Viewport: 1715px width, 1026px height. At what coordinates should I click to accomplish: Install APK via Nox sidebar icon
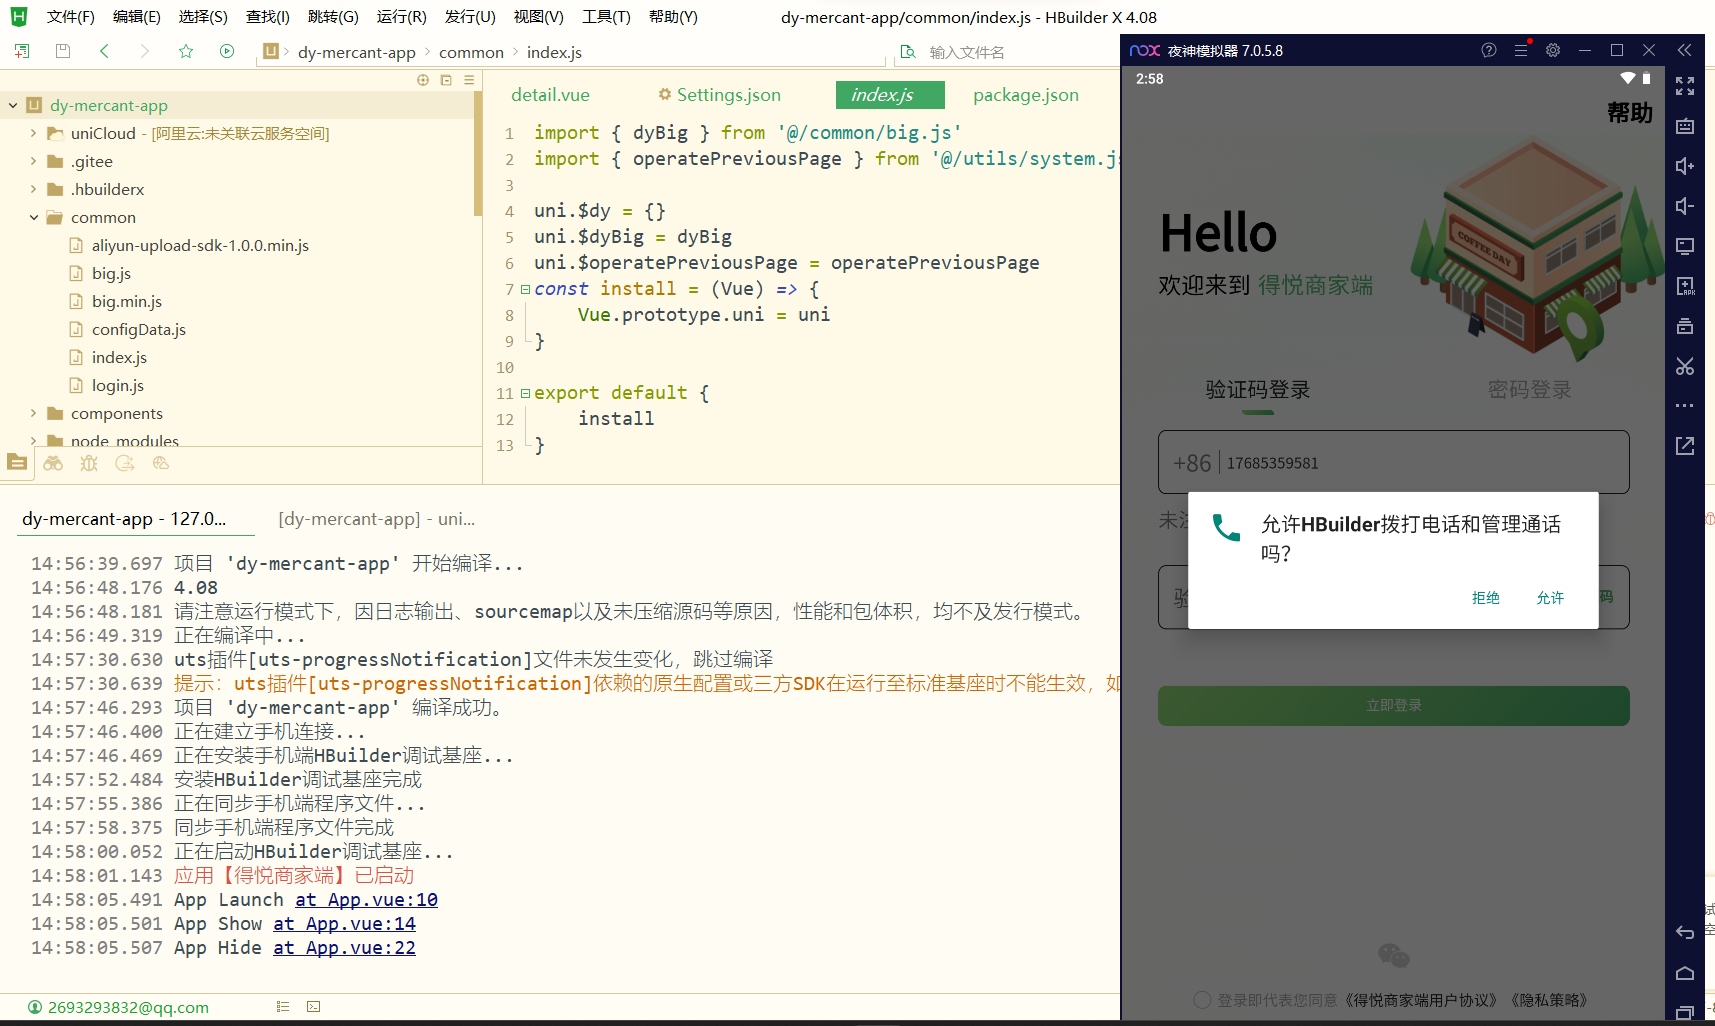click(x=1685, y=286)
